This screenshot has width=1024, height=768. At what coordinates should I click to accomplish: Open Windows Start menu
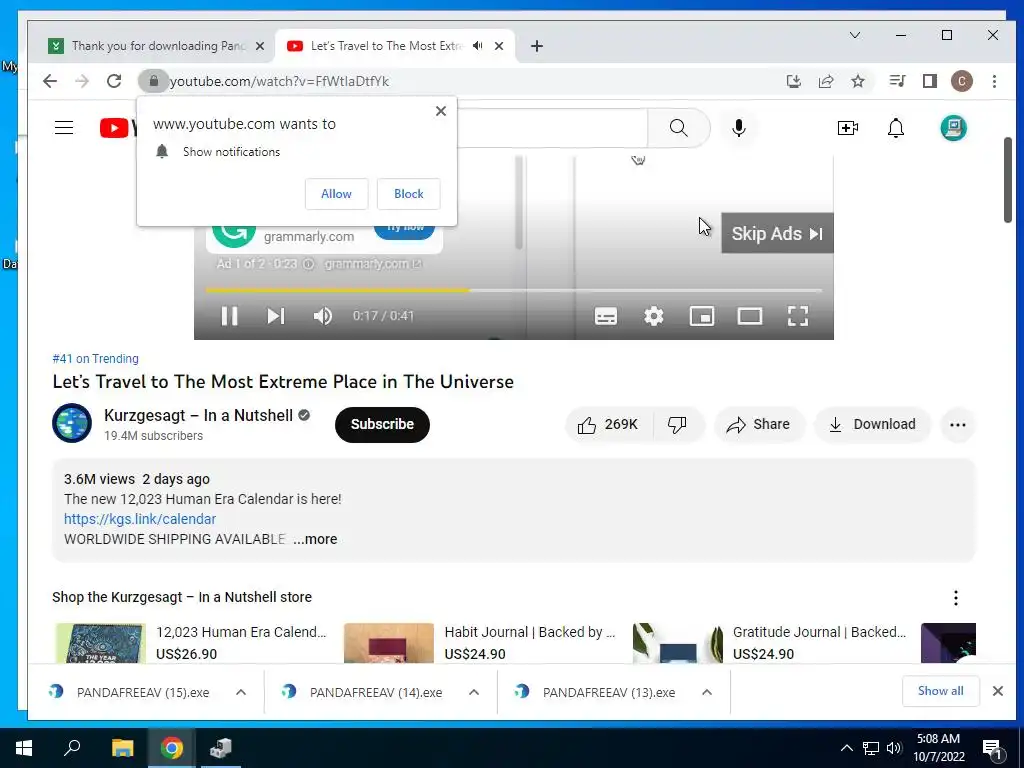point(24,748)
